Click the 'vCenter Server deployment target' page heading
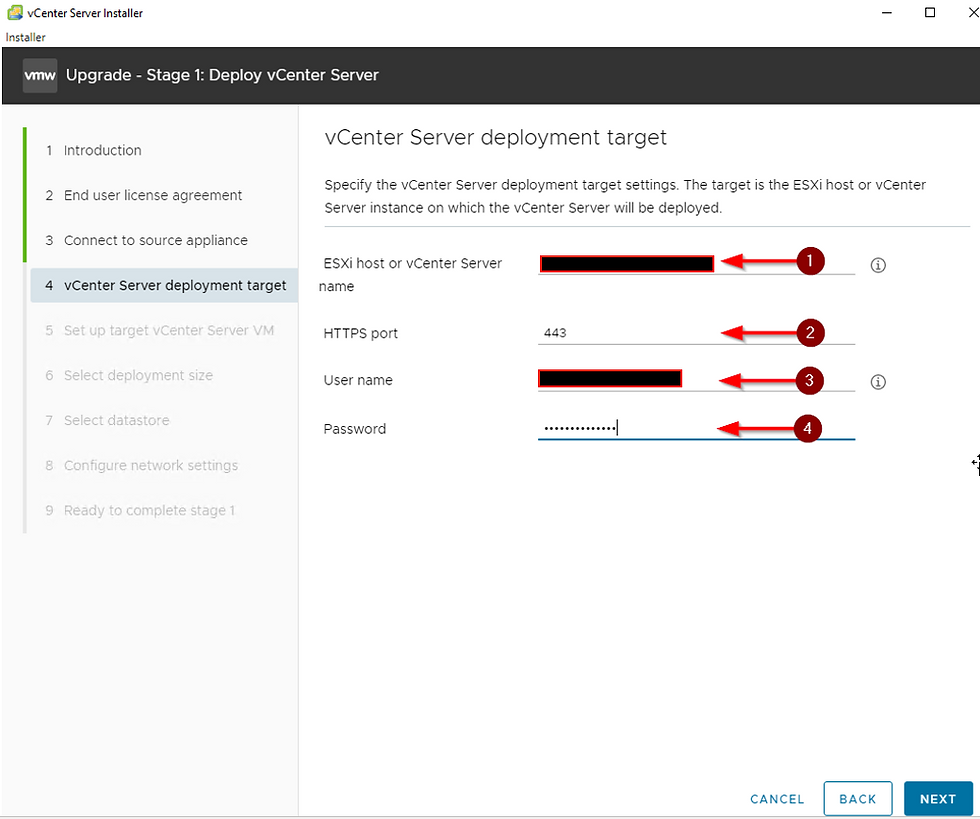 click(496, 138)
